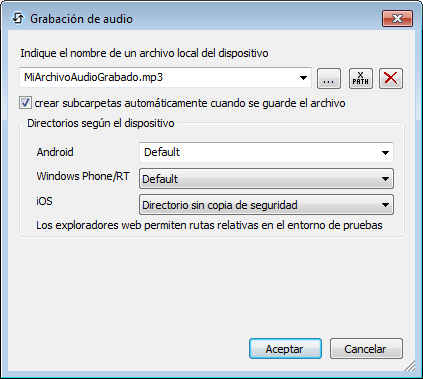Click the Directorios según el dispositivo group title
Image resolution: width=423 pixels, height=379 pixels.
point(101,123)
